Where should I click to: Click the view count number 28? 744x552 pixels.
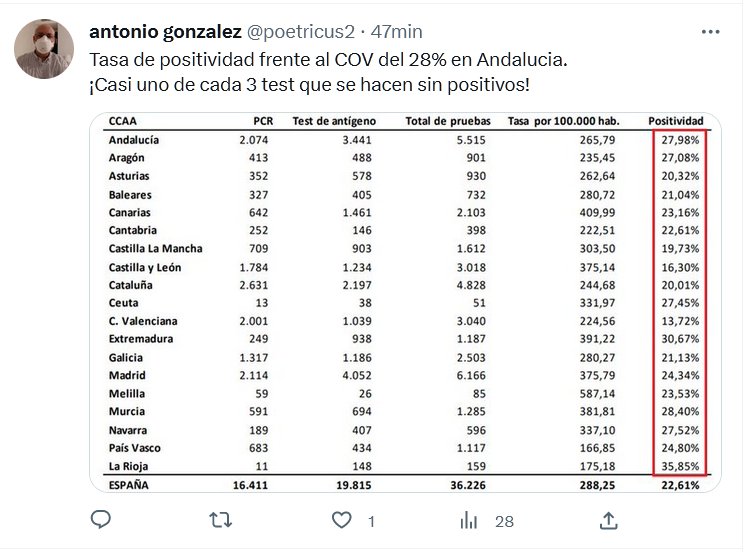click(504, 521)
